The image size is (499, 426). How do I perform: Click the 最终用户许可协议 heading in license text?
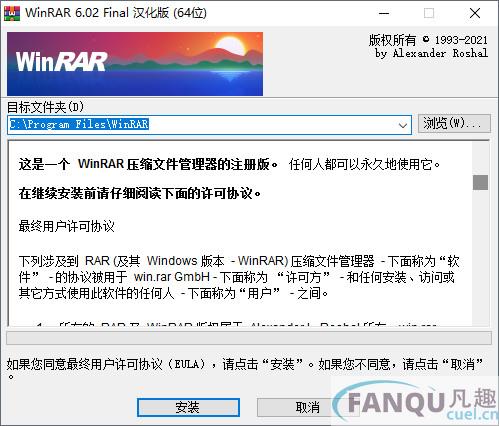[x=67, y=226]
